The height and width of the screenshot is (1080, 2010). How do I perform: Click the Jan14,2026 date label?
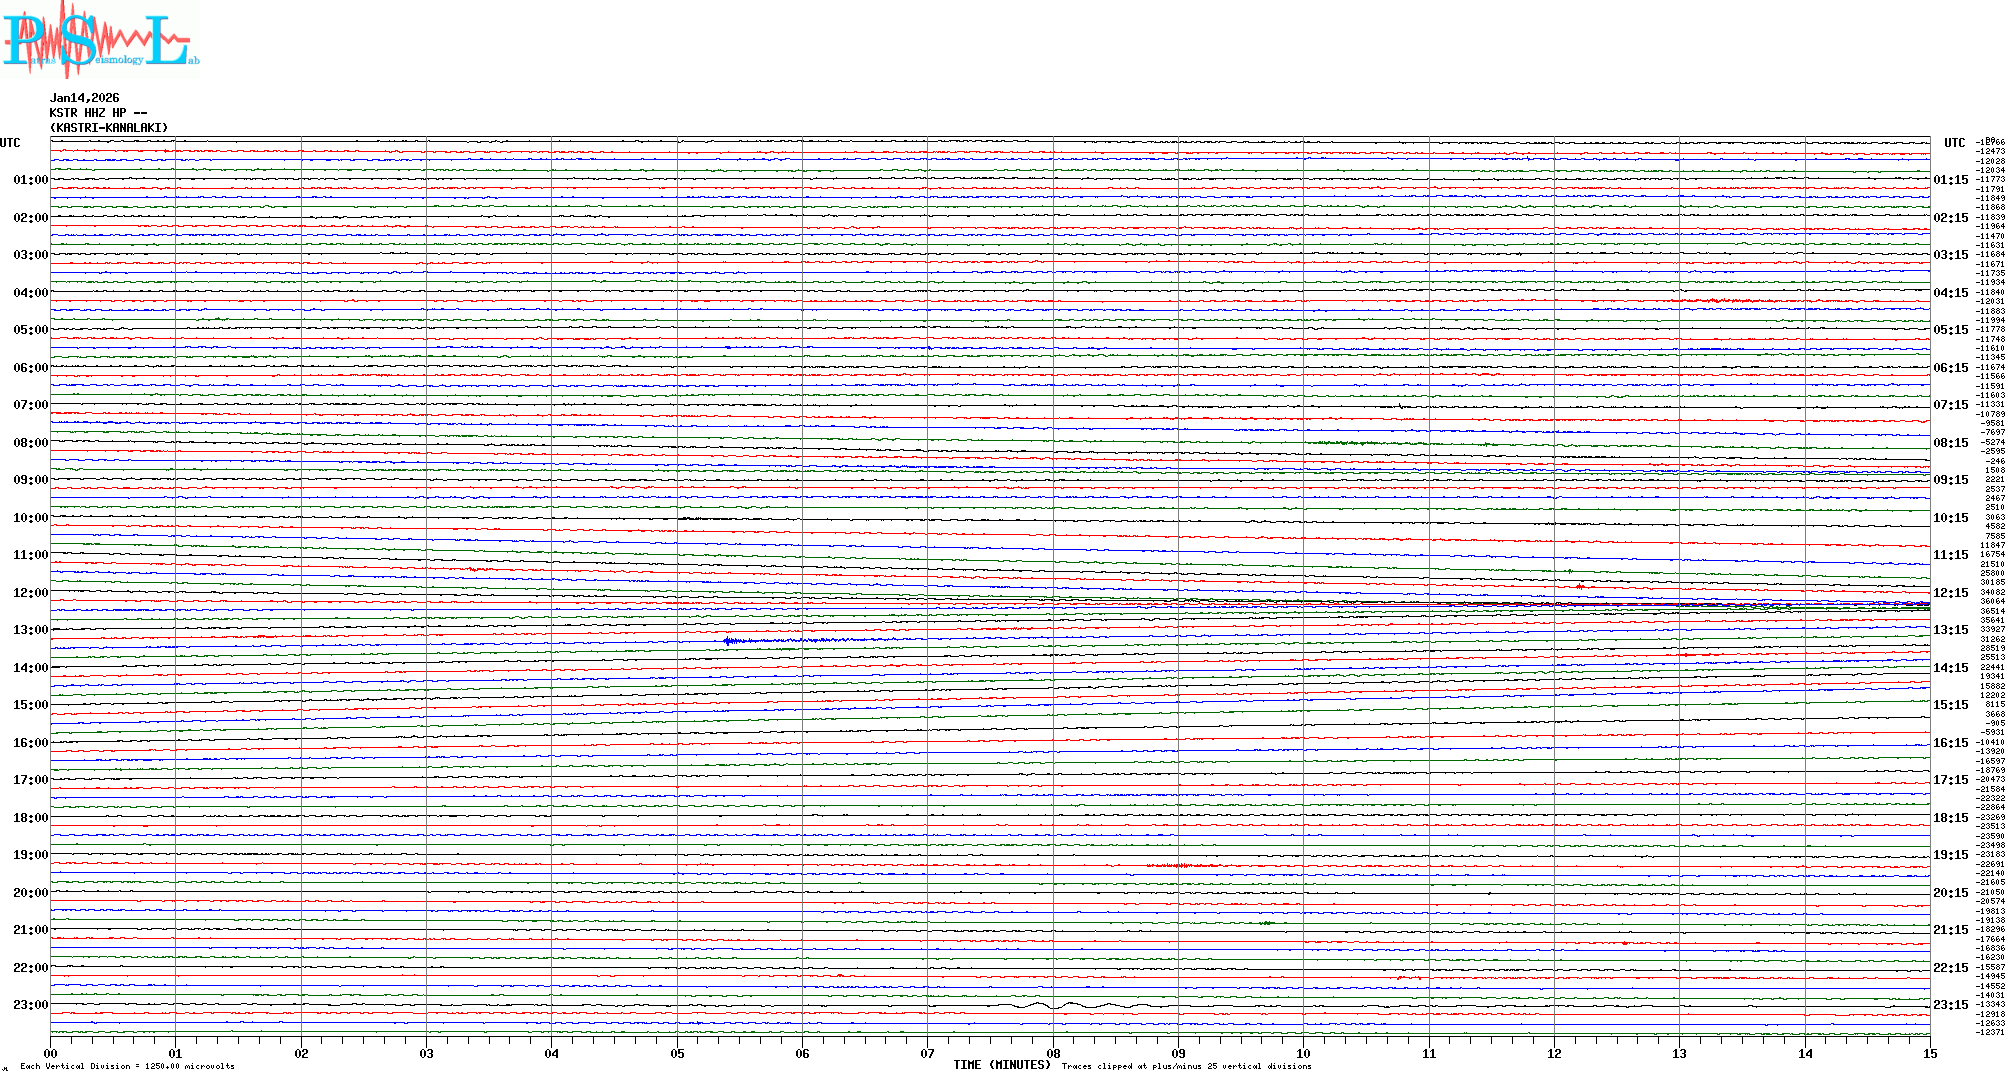click(x=84, y=98)
